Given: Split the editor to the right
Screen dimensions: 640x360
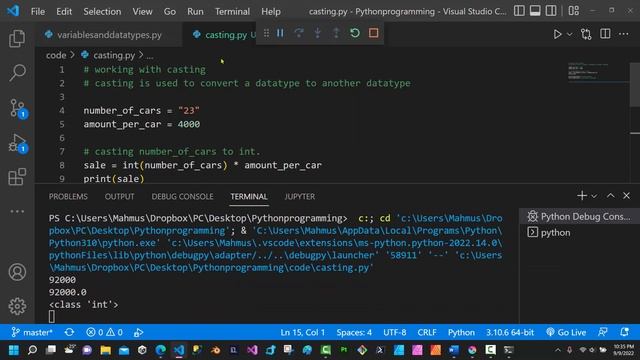Looking at the screenshot, I should pos(605,34).
